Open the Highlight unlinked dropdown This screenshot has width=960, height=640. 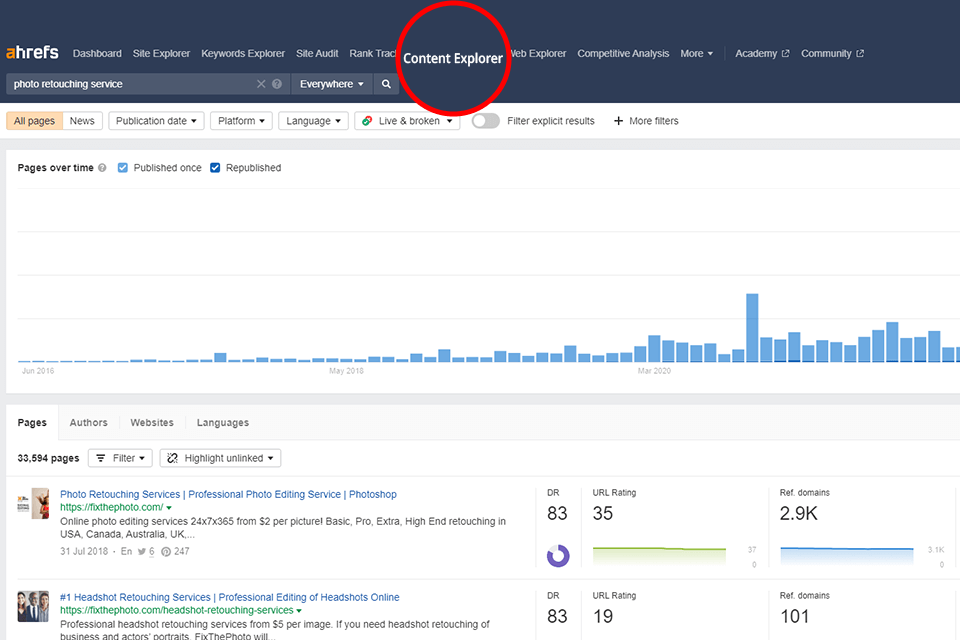(220, 458)
